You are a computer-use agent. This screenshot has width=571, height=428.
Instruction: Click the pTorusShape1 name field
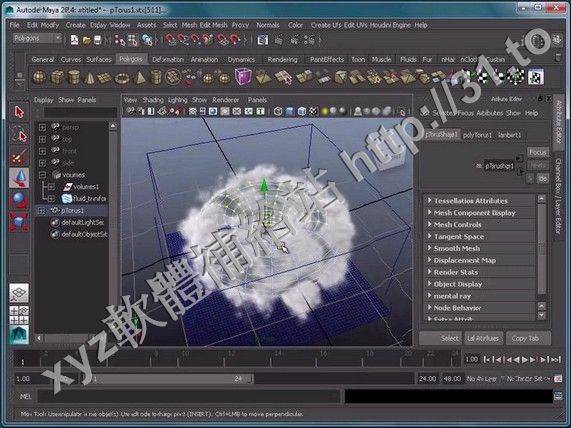coord(499,166)
